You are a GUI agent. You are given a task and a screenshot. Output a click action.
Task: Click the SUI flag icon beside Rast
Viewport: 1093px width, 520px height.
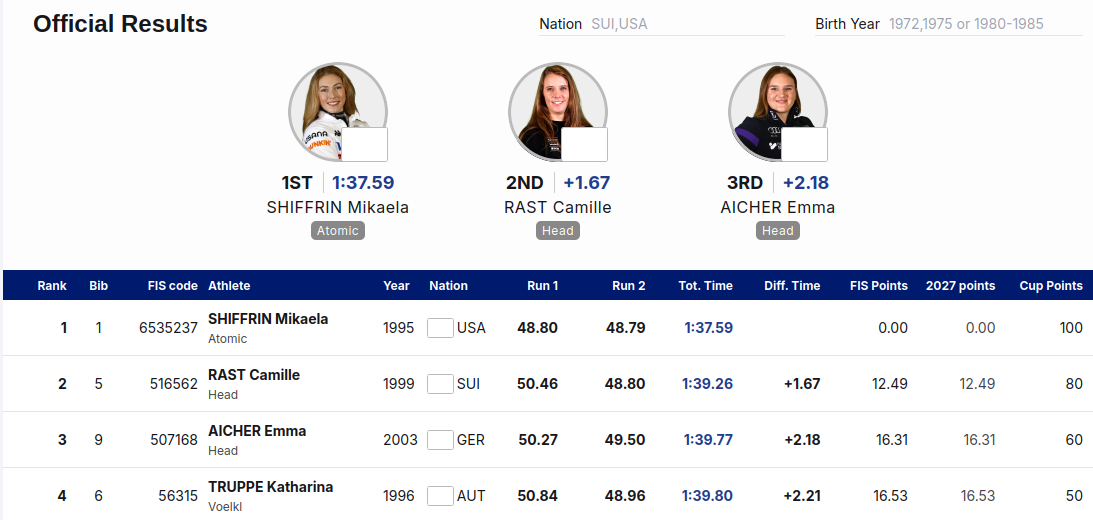click(440, 384)
